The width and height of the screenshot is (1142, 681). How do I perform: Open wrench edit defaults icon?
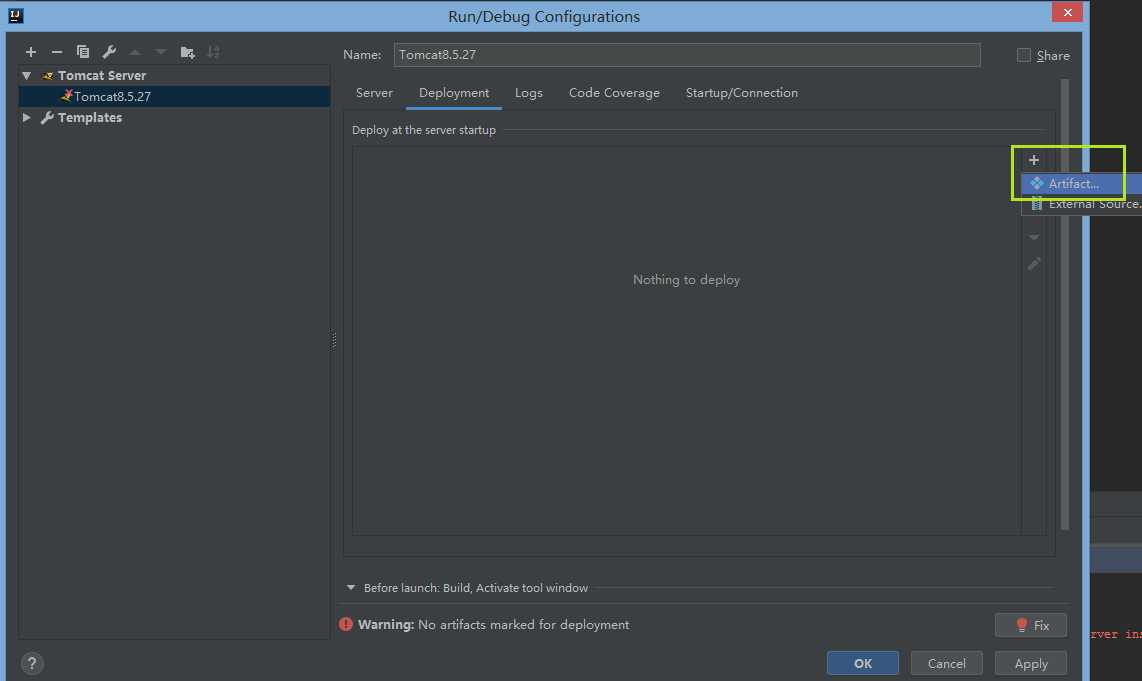point(109,52)
